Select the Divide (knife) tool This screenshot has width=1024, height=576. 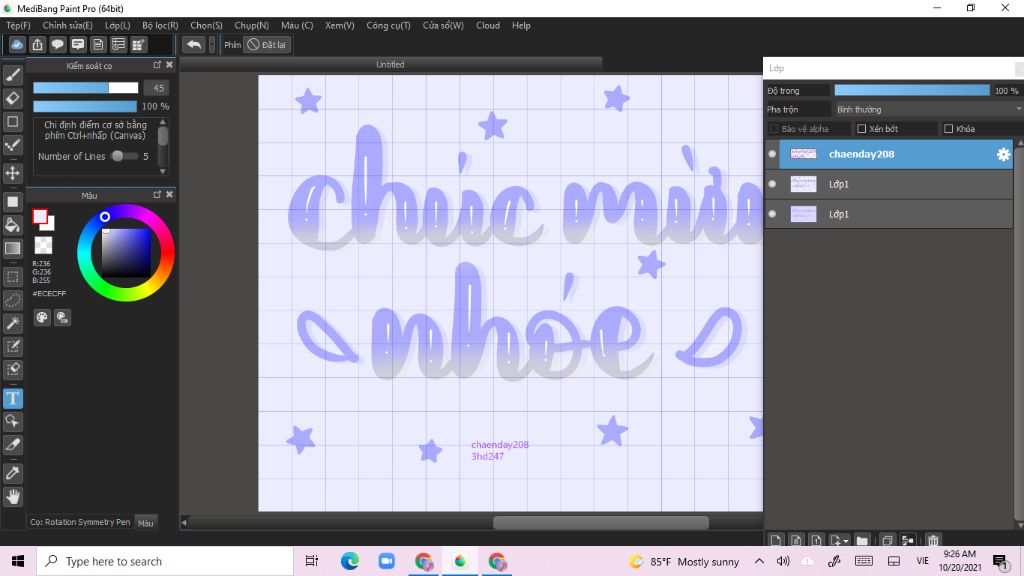pyautogui.click(x=12, y=445)
